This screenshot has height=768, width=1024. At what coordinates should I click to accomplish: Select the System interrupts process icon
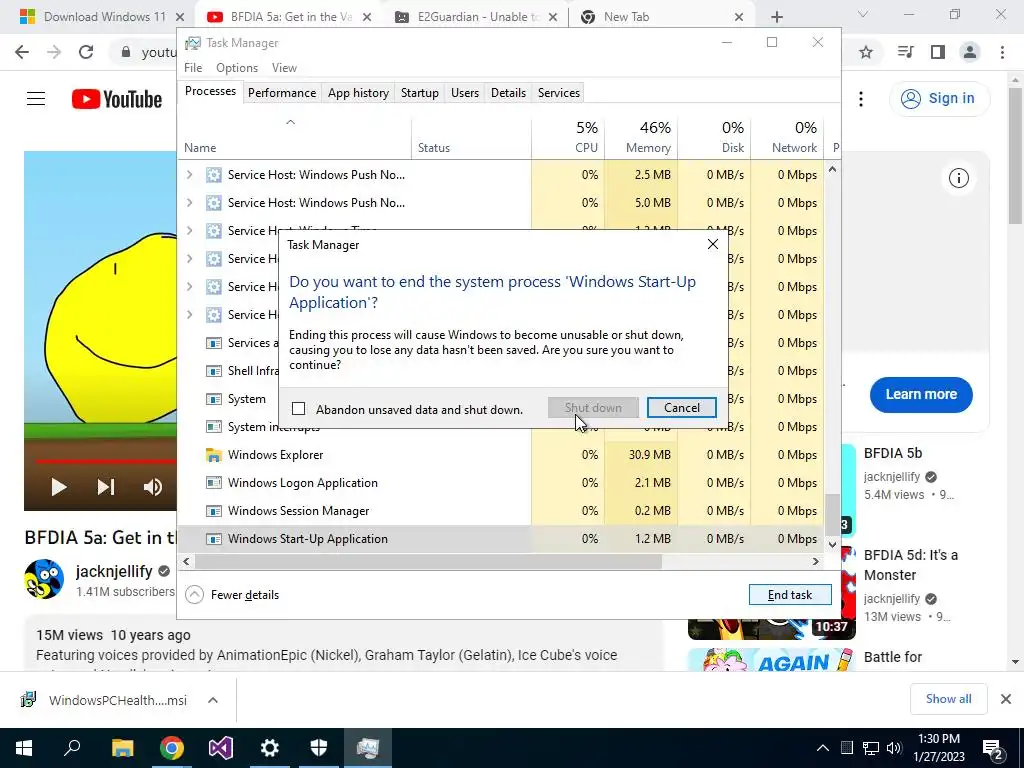coord(214,426)
